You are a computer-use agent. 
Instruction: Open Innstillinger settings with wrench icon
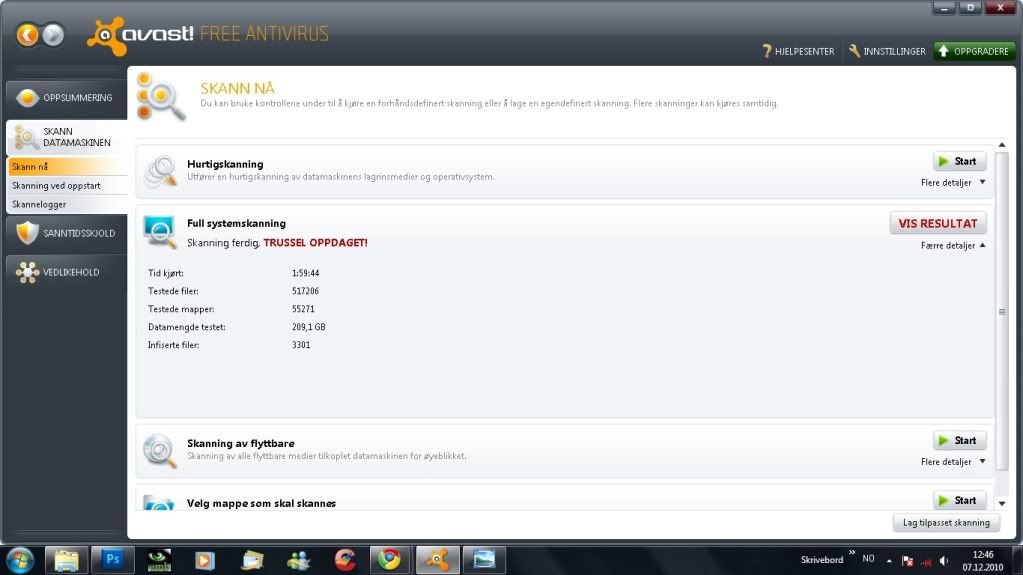point(886,51)
